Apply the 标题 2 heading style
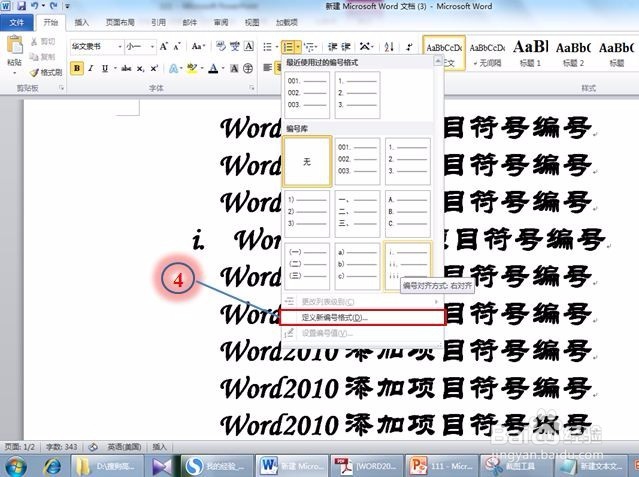Image resolution: width=639 pixels, height=477 pixels. [x=573, y=53]
